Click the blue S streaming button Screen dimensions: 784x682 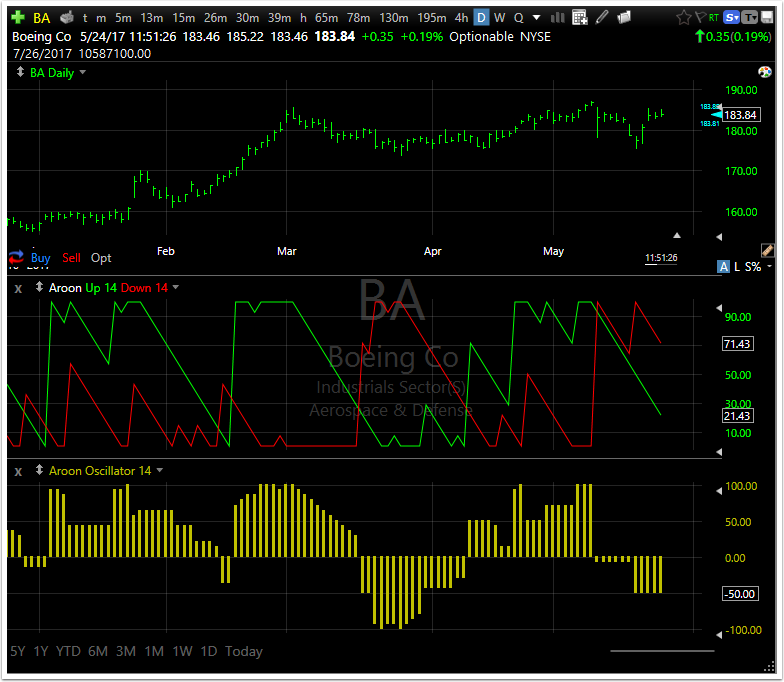coord(732,18)
